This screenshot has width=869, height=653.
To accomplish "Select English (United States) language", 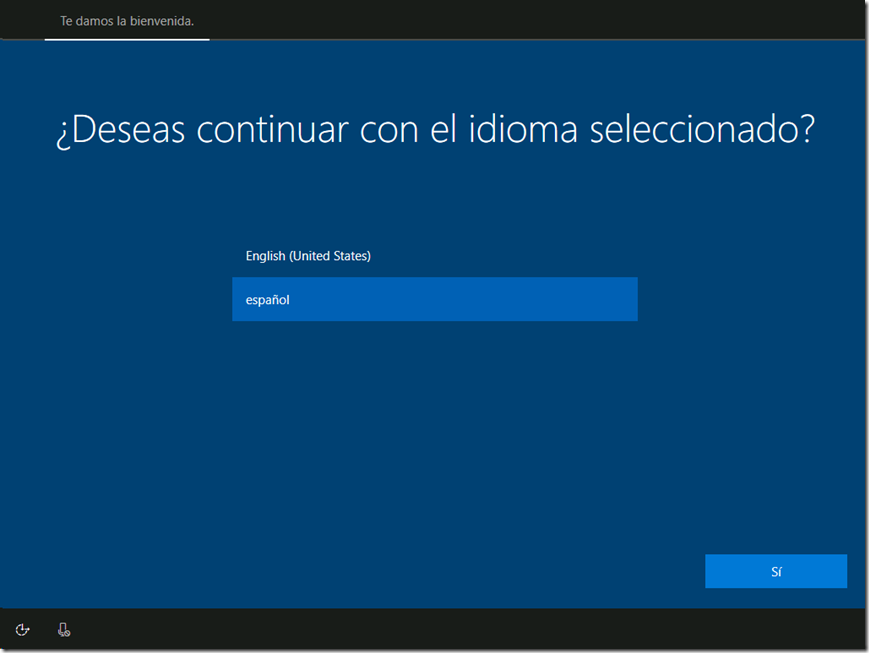I will pos(308,256).
